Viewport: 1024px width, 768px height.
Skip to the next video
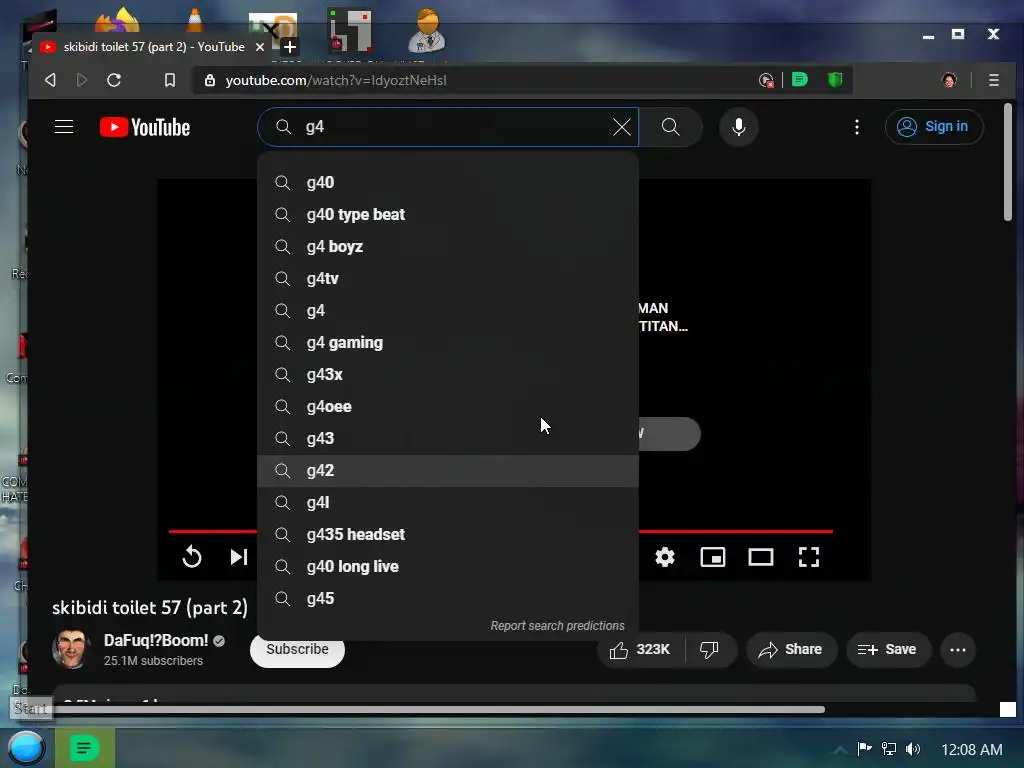click(x=239, y=557)
